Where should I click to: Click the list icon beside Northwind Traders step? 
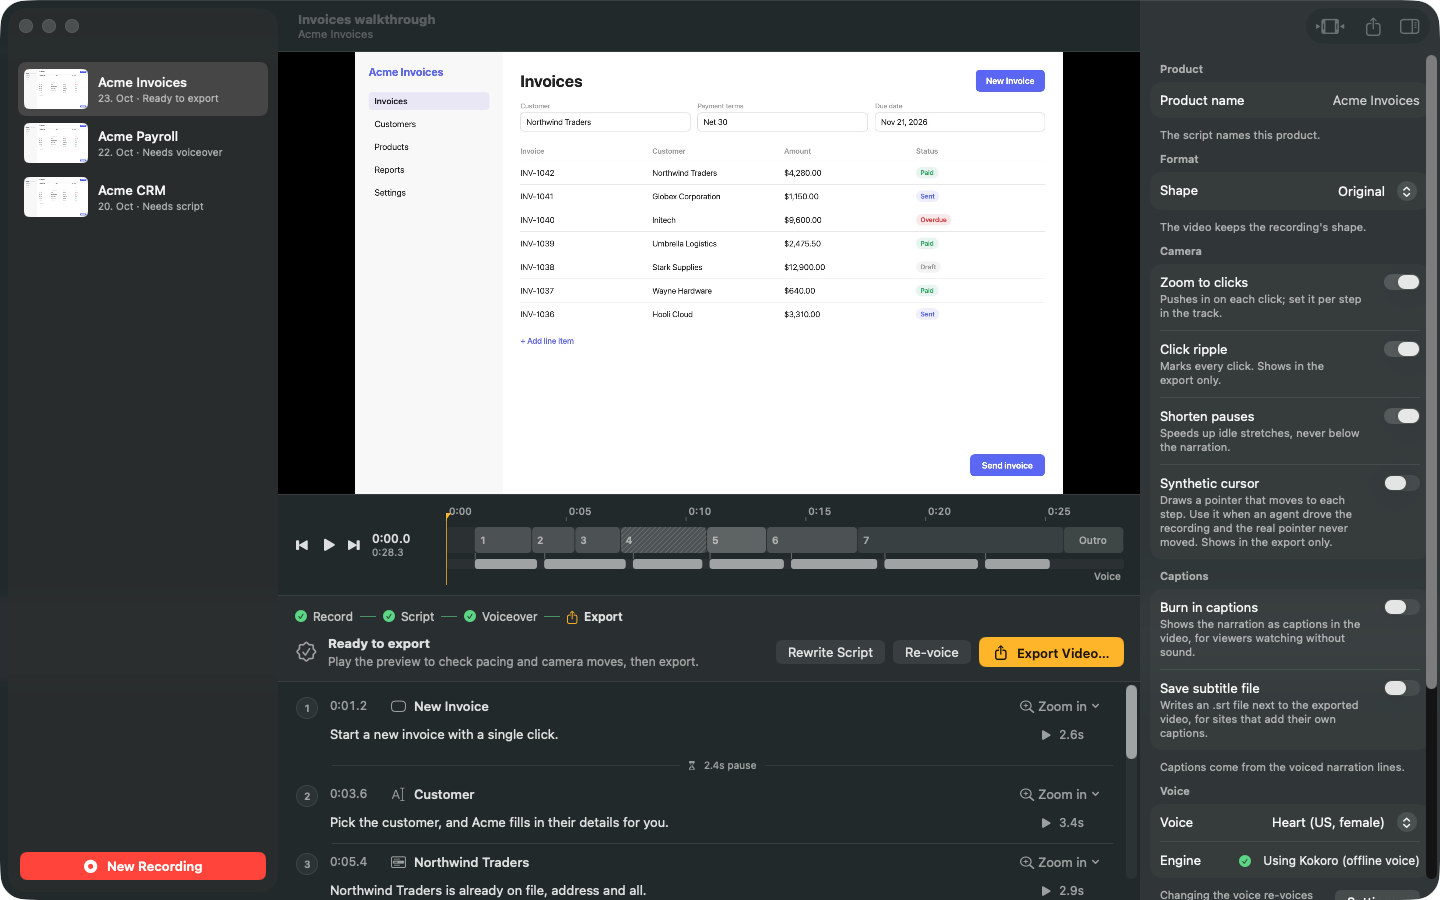click(x=398, y=862)
